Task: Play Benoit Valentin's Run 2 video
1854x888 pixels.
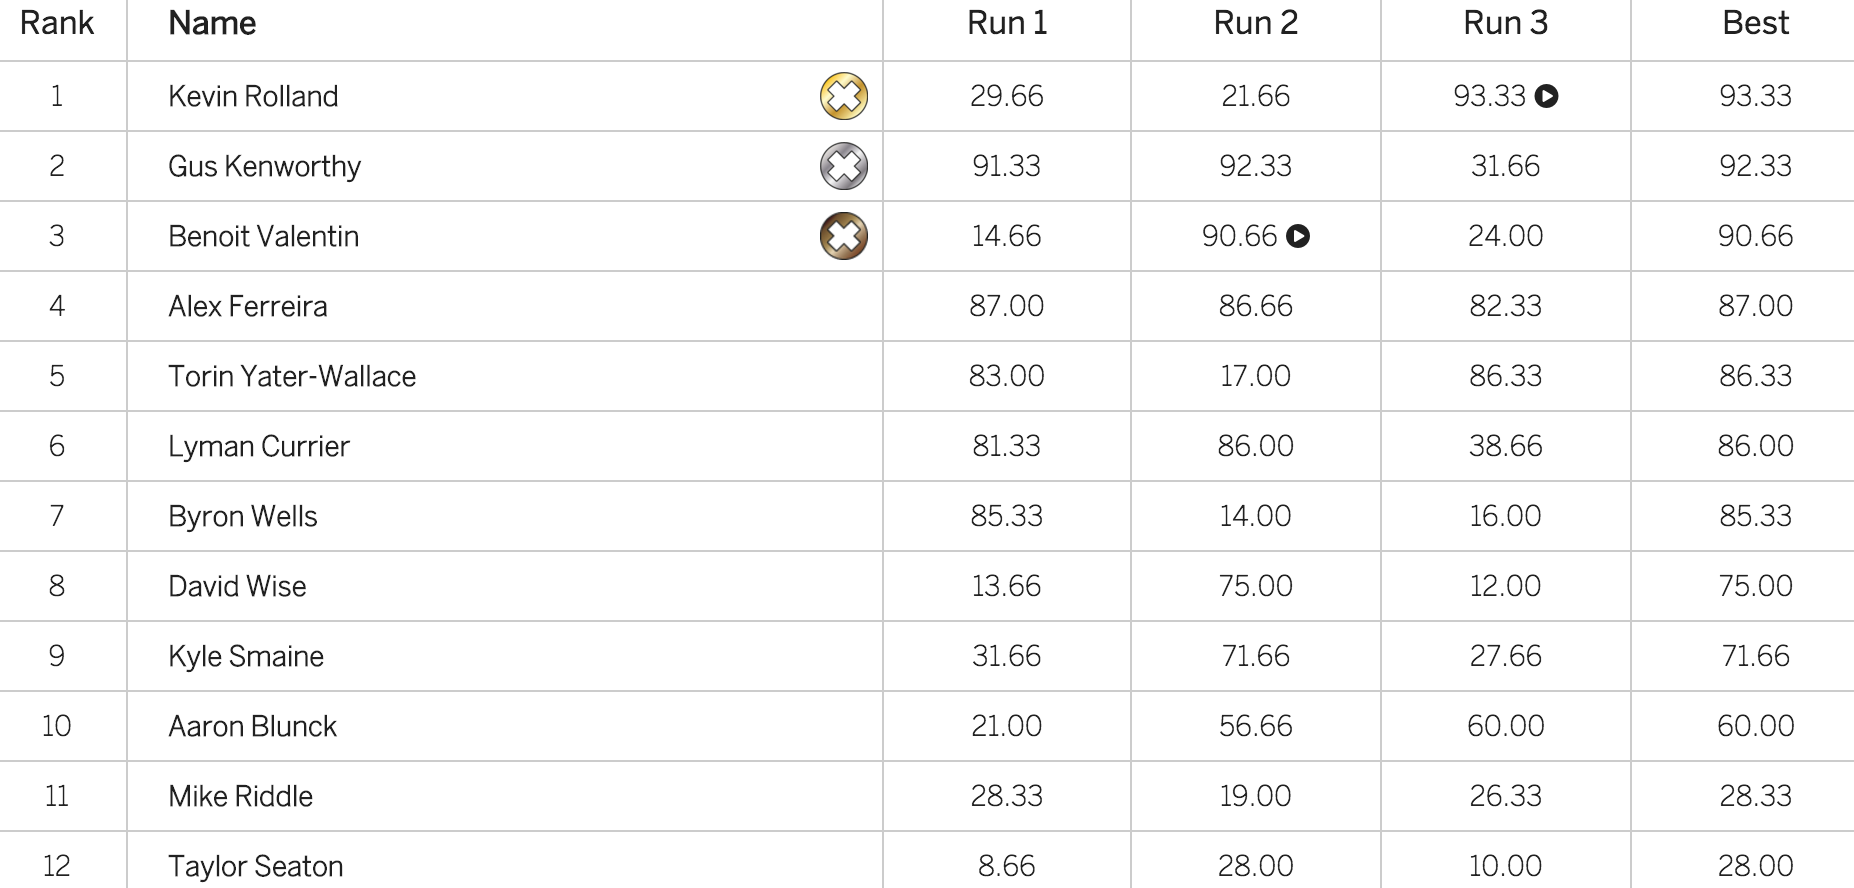Action: tap(1298, 236)
